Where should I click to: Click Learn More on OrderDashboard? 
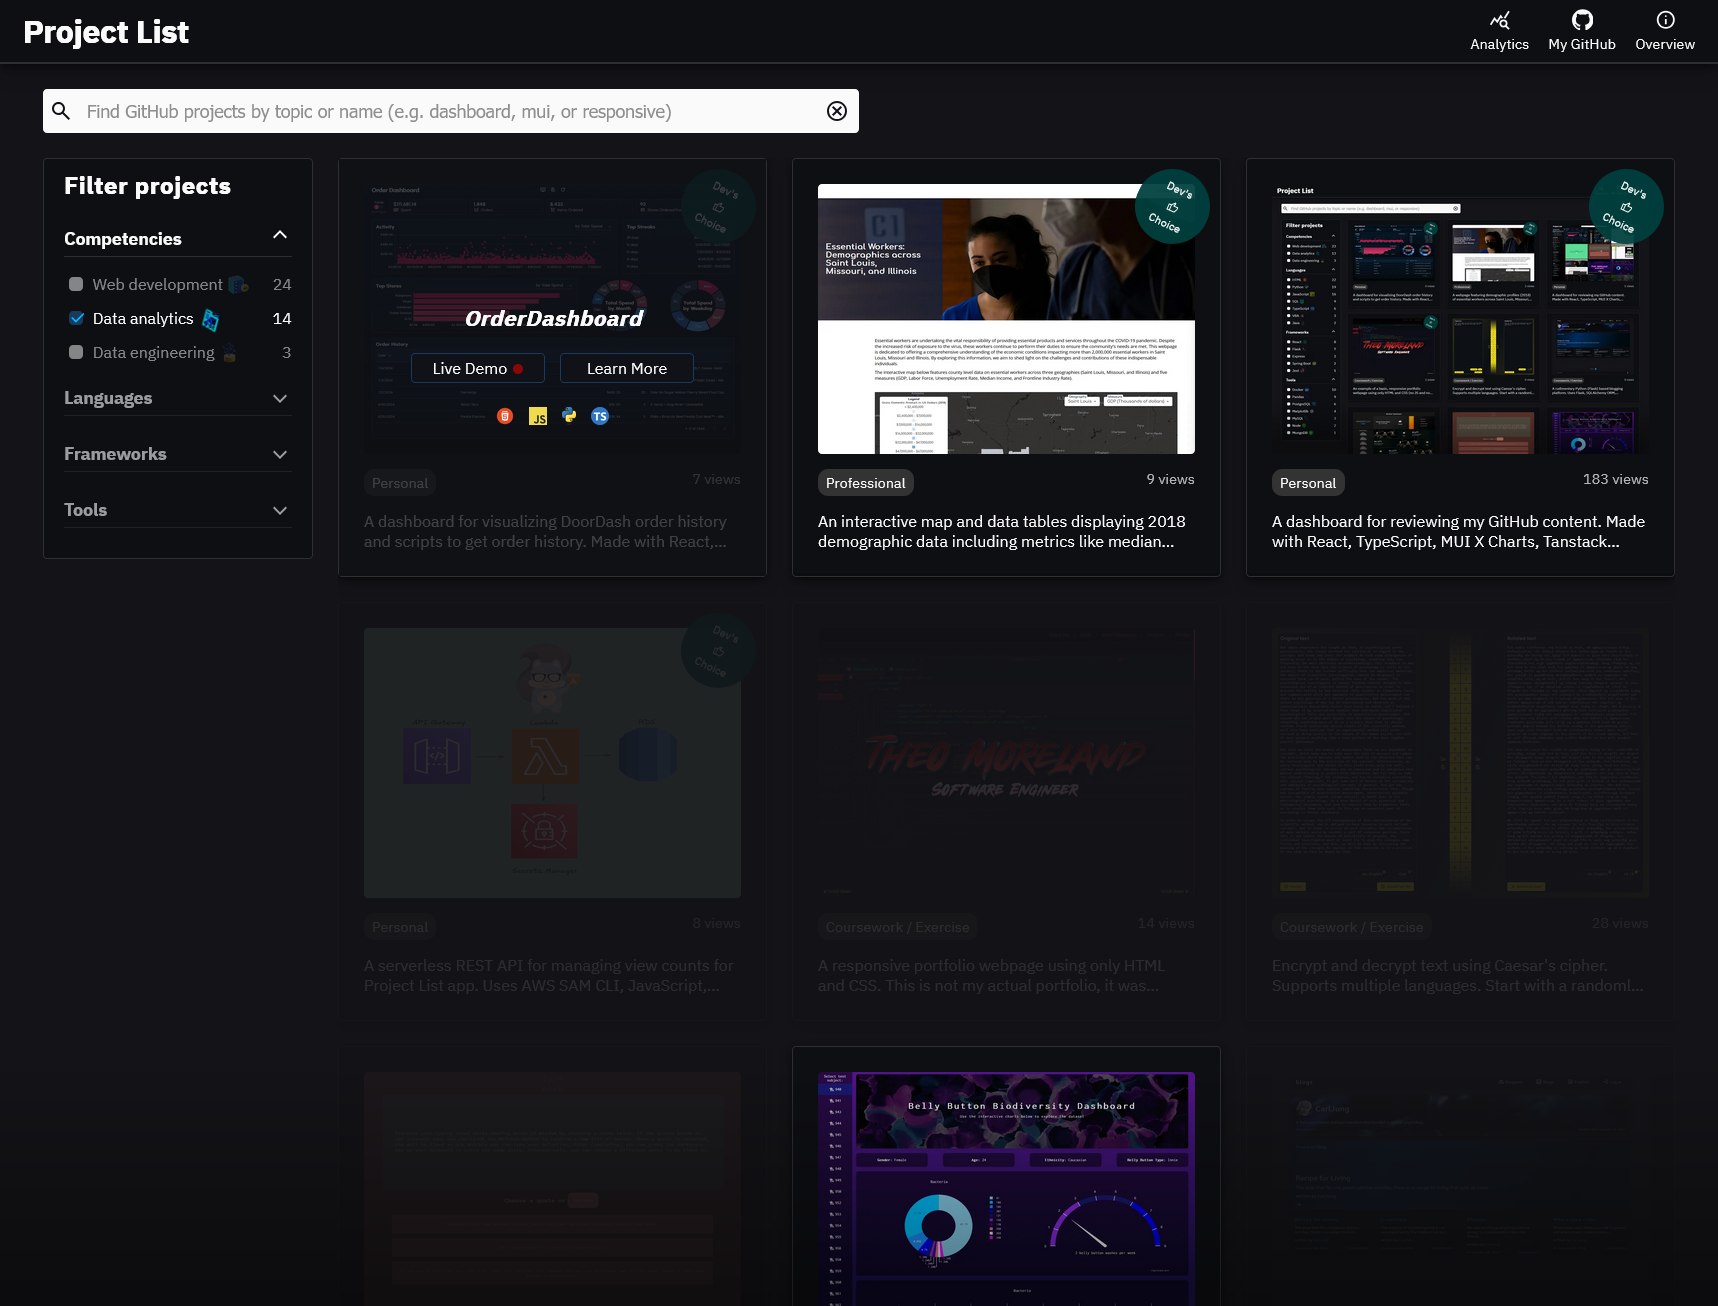626,368
